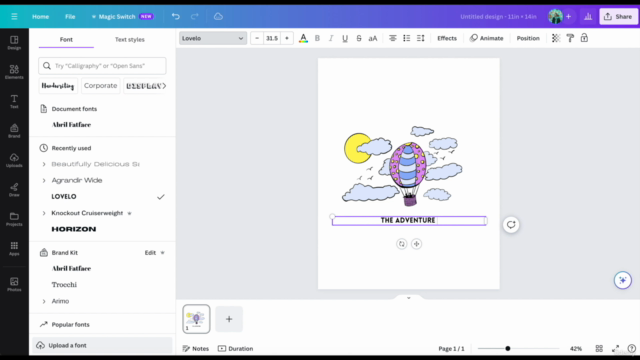Open the Brand sidebar panel
The height and width of the screenshot is (360, 640).
point(14,131)
